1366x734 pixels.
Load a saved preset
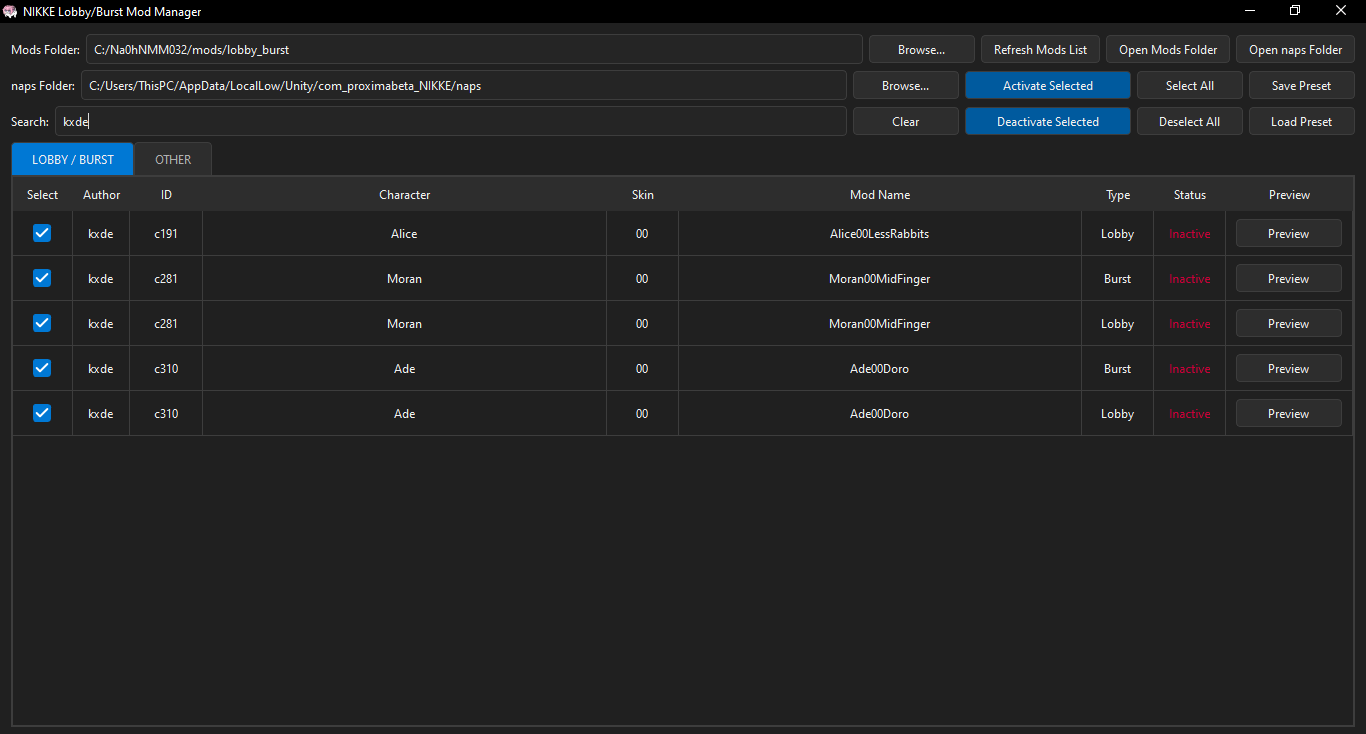click(1301, 120)
